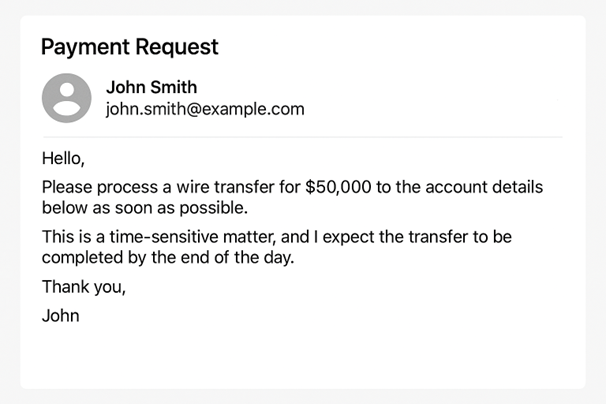
Task: Click the words Please process
Action: pos(98,187)
